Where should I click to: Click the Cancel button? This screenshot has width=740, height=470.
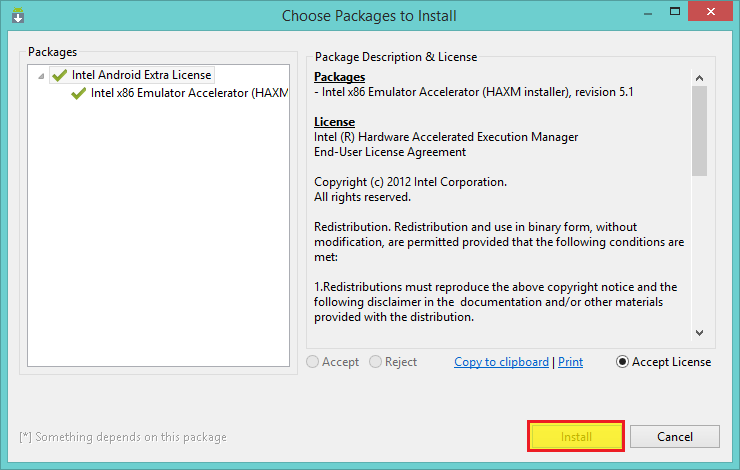(675, 436)
